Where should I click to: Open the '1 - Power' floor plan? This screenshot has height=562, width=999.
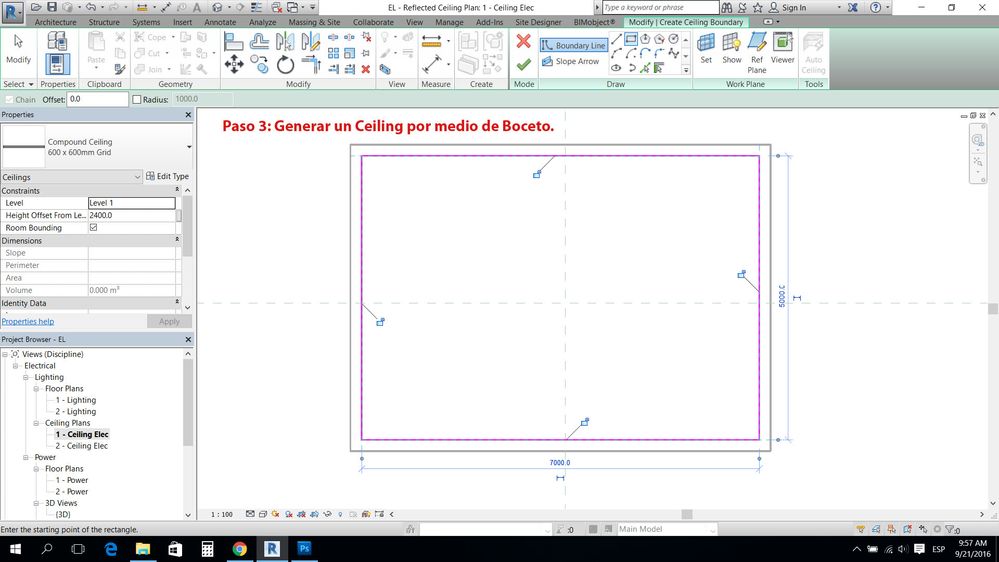tap(71, 480)
